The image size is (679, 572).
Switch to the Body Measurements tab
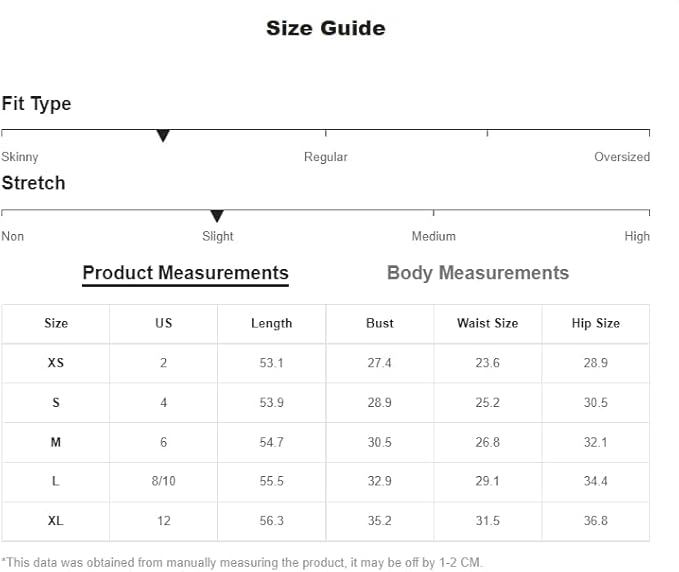pos(478,273)
